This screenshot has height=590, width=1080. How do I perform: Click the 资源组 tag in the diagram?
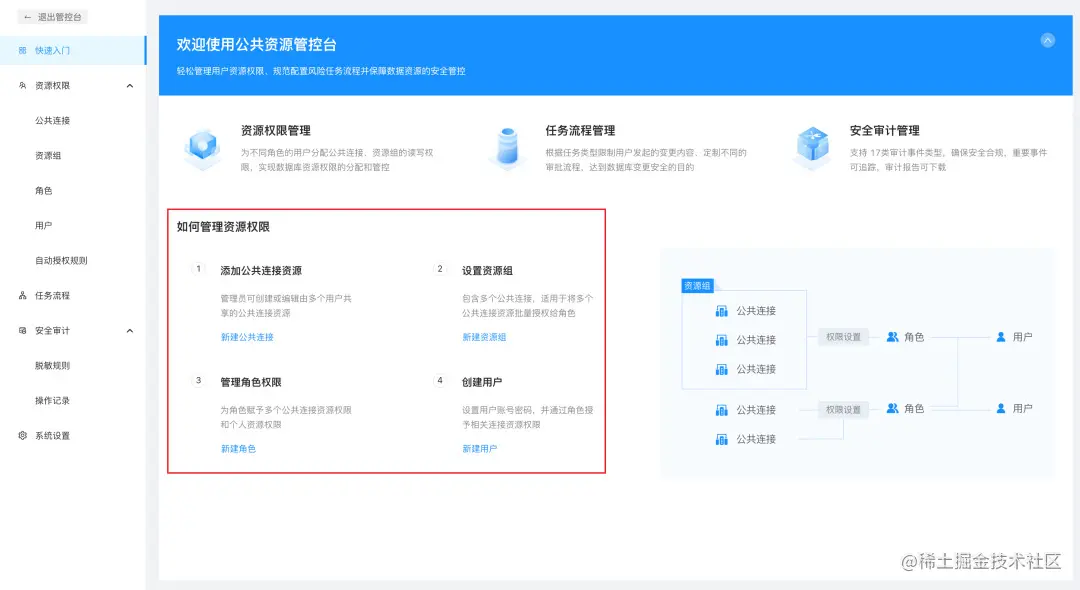697,286
